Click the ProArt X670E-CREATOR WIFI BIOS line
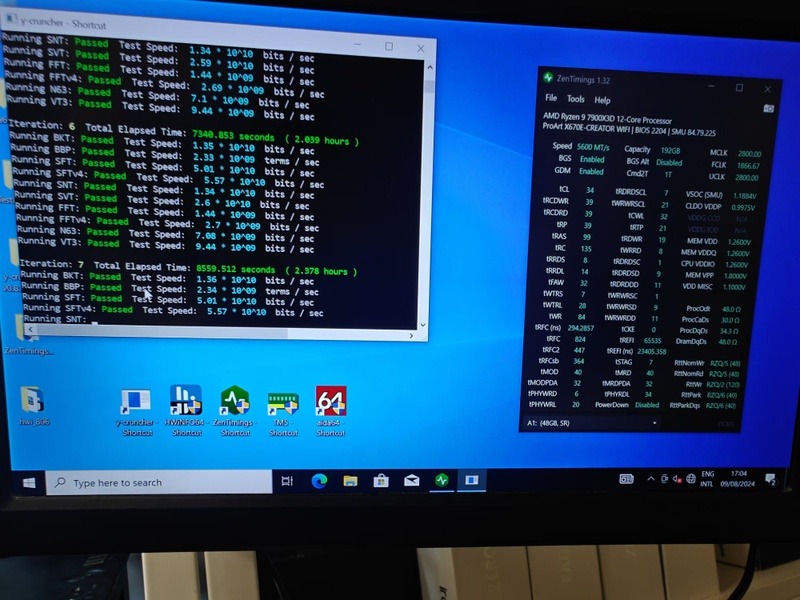 [629, 130]
